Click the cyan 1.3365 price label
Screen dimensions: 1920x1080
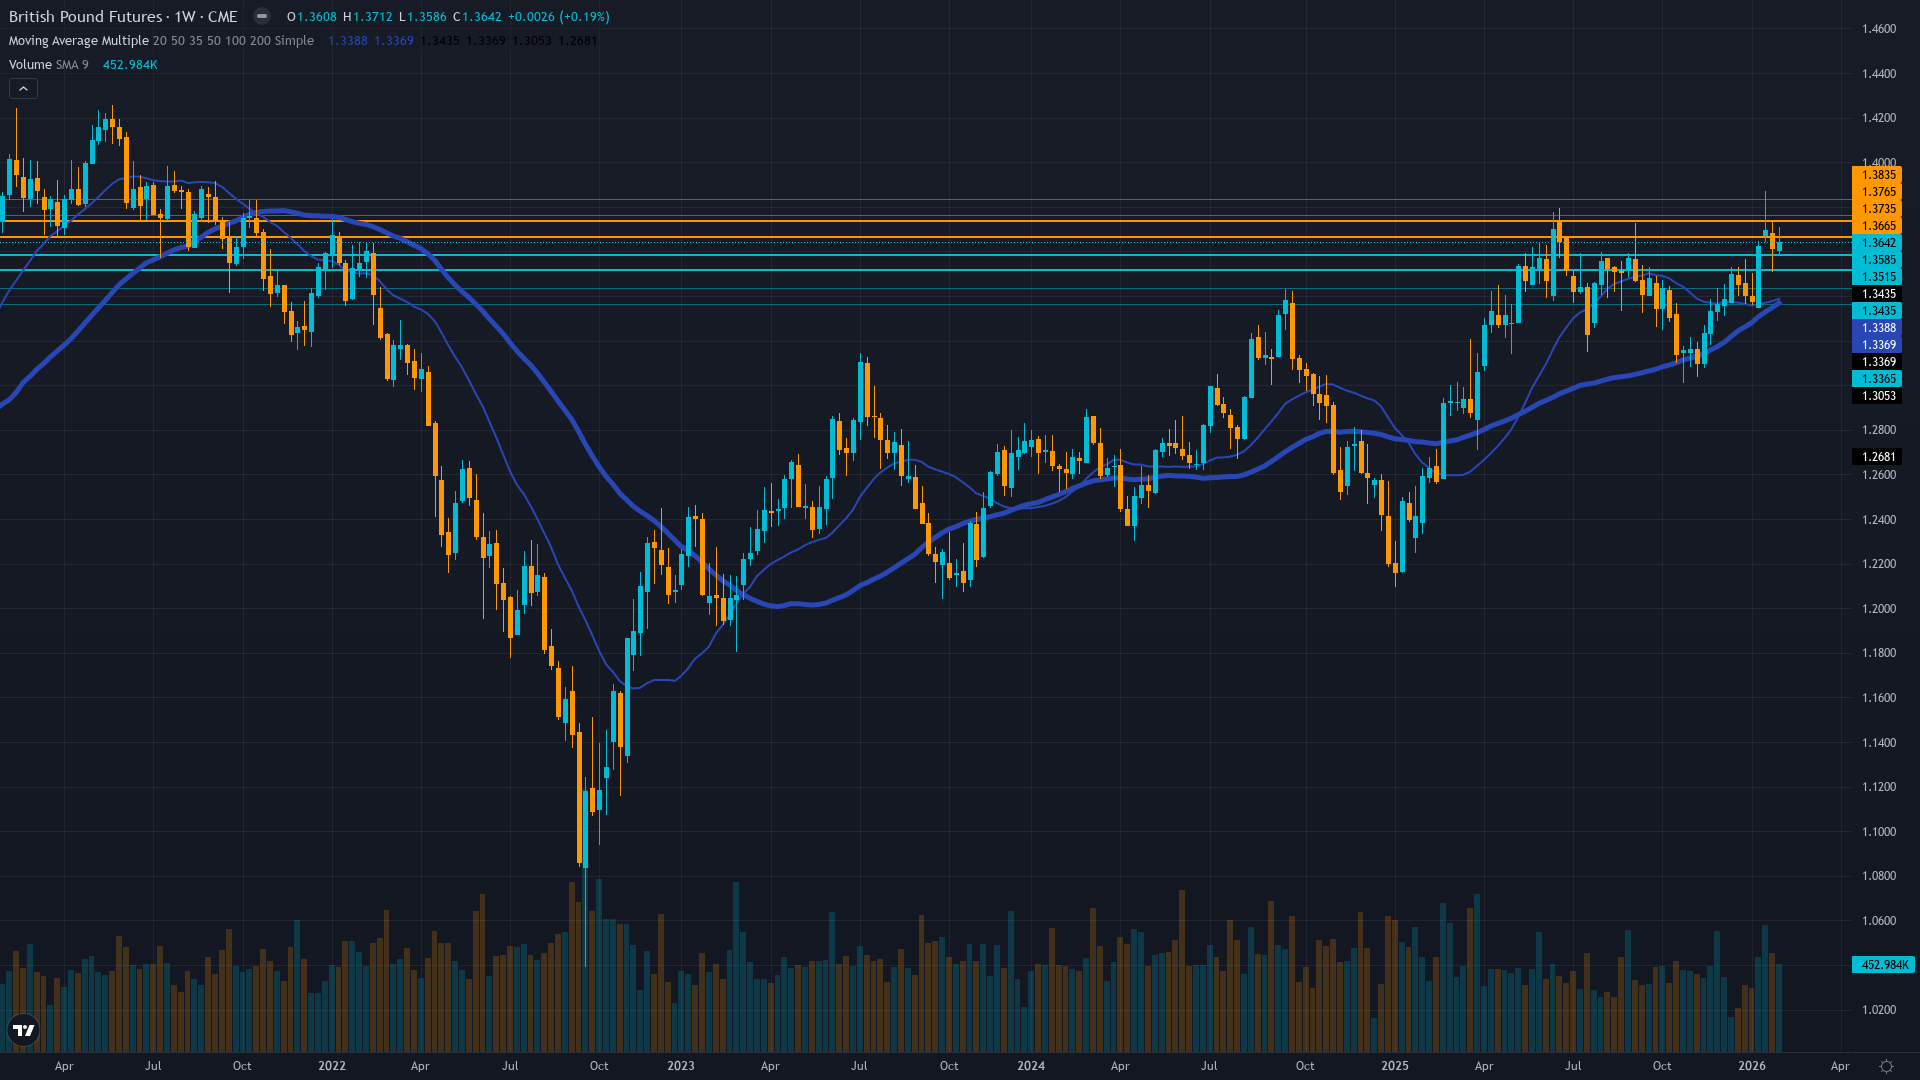pos(1879,379)
